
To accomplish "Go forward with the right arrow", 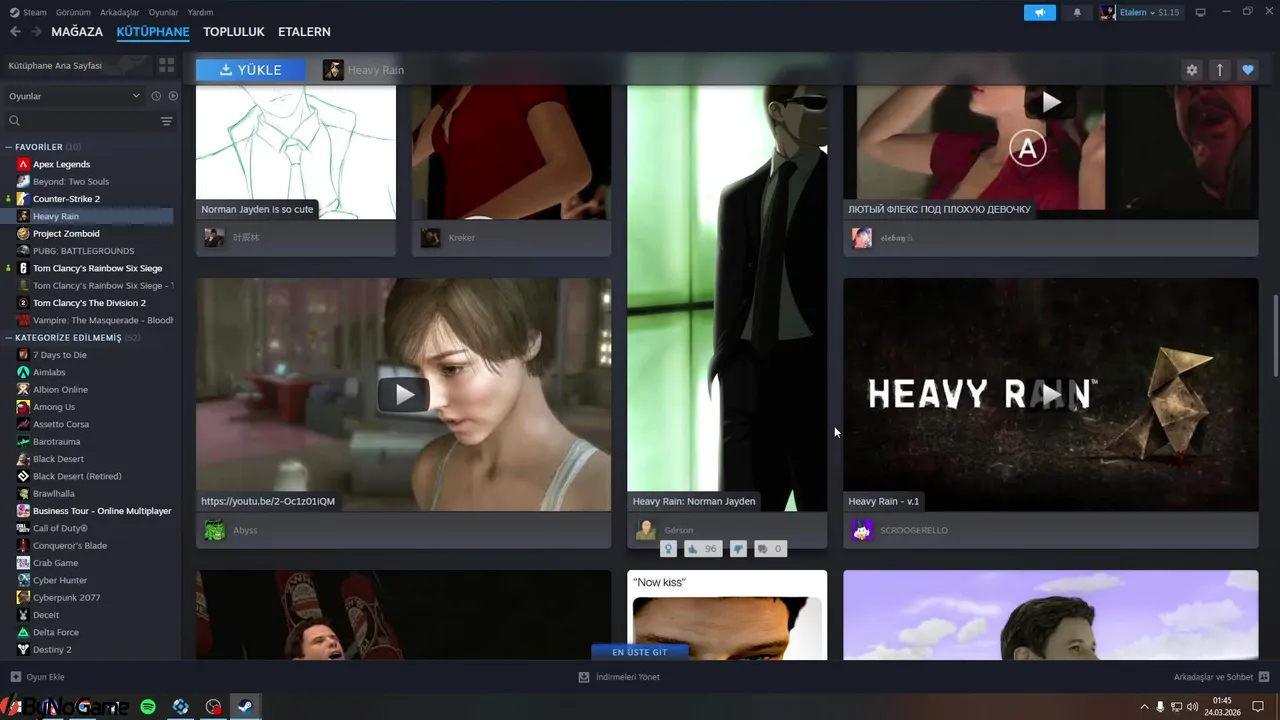I will pyautogui.click(x=36, y=32).
